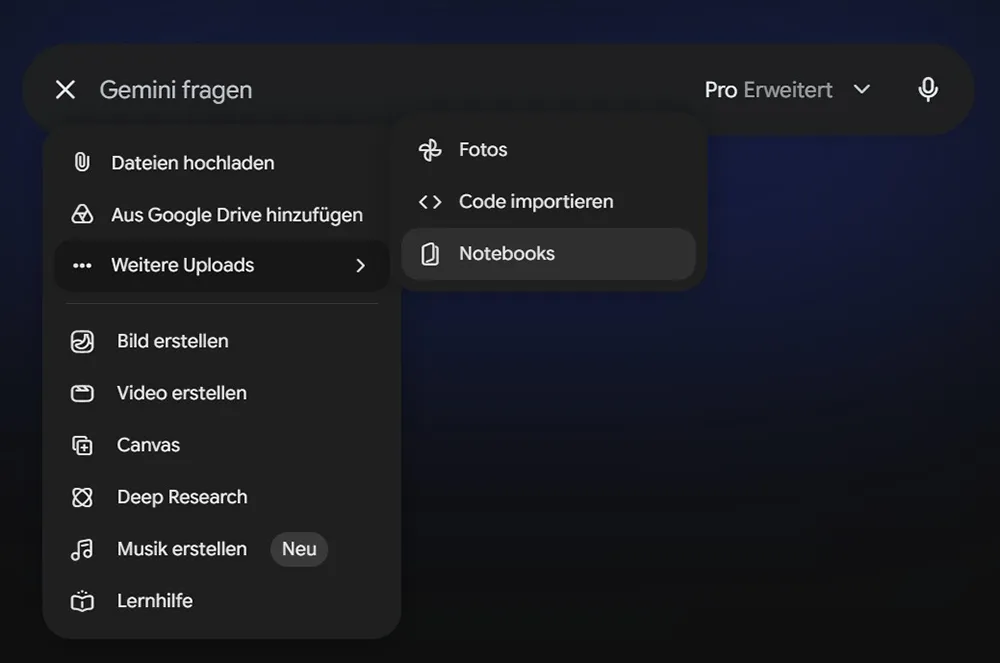Screen dimensions: 1000x663
Task: Click the Video erstellen clapperboard icon
Action: point(82,393)
